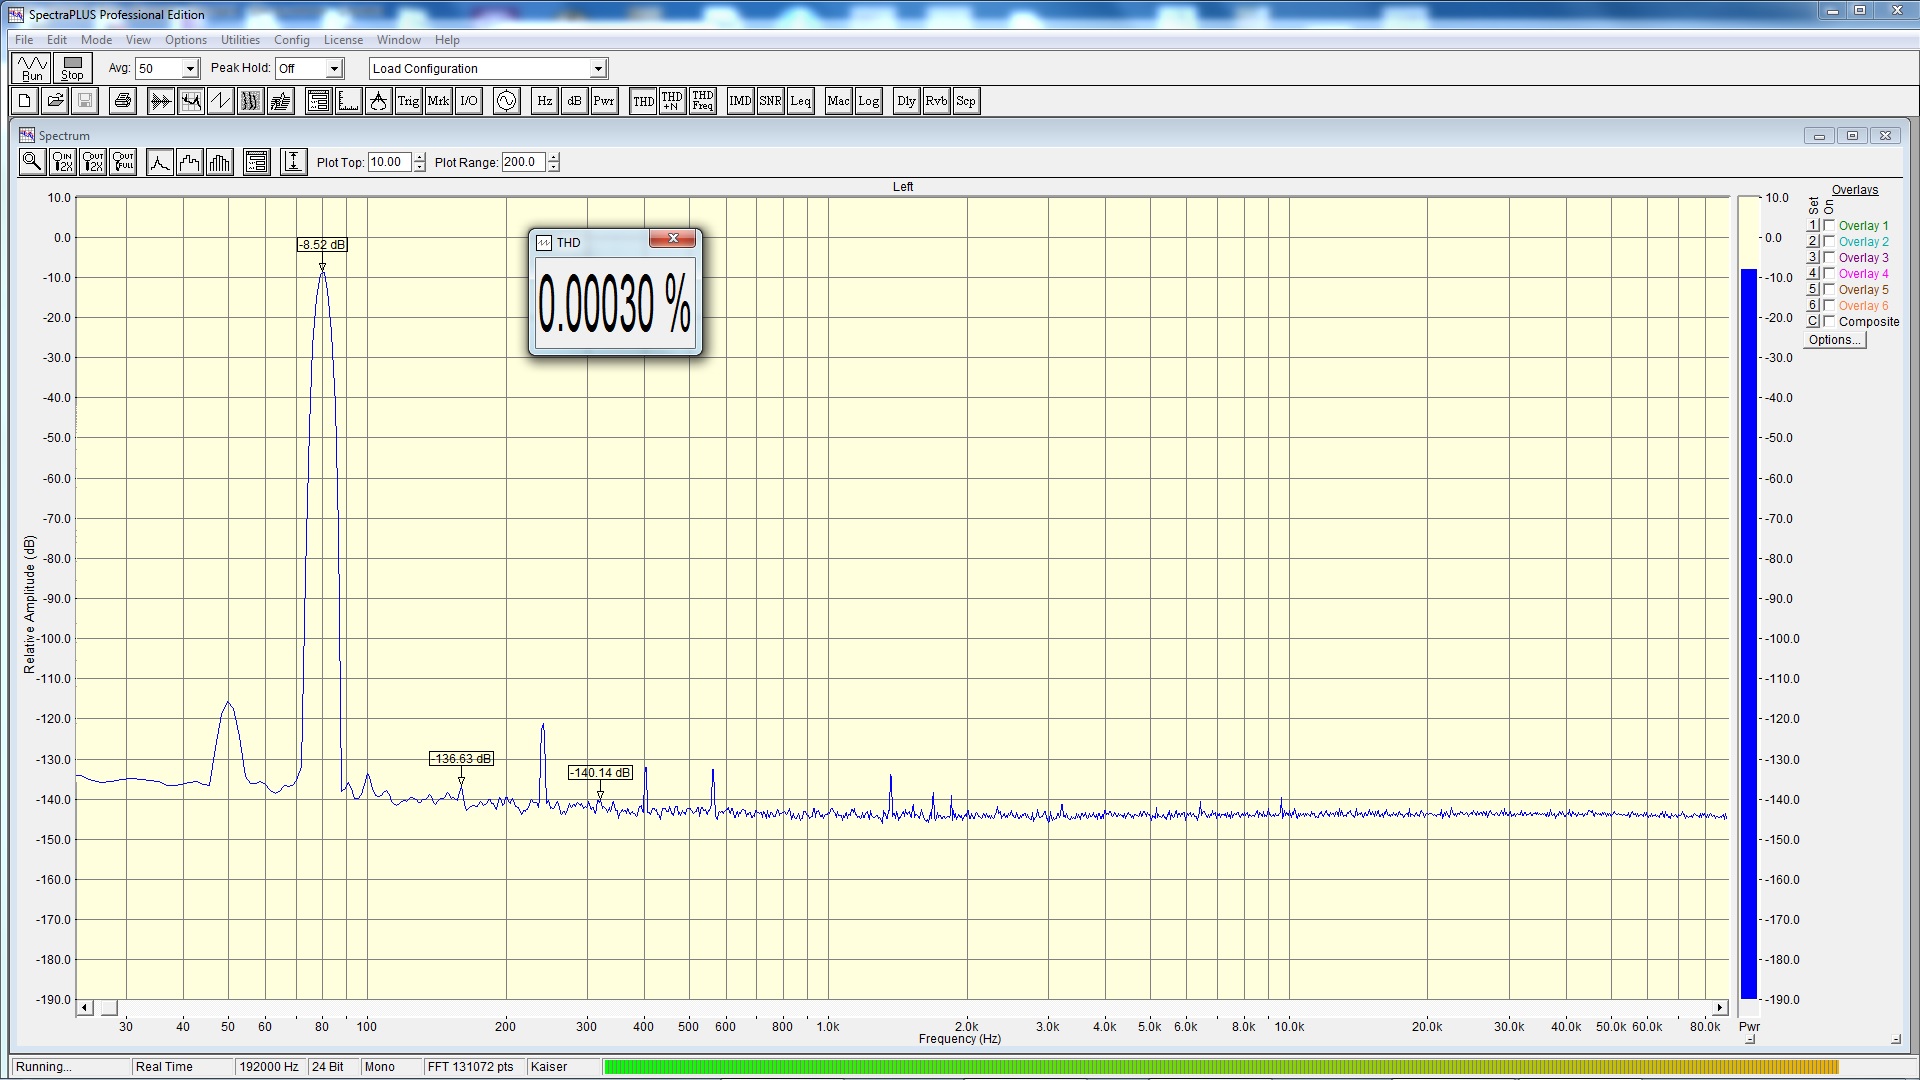This screenshot has width=1920, height=1080.
Task: Check the Composite overlay box
Action: 1829,322
